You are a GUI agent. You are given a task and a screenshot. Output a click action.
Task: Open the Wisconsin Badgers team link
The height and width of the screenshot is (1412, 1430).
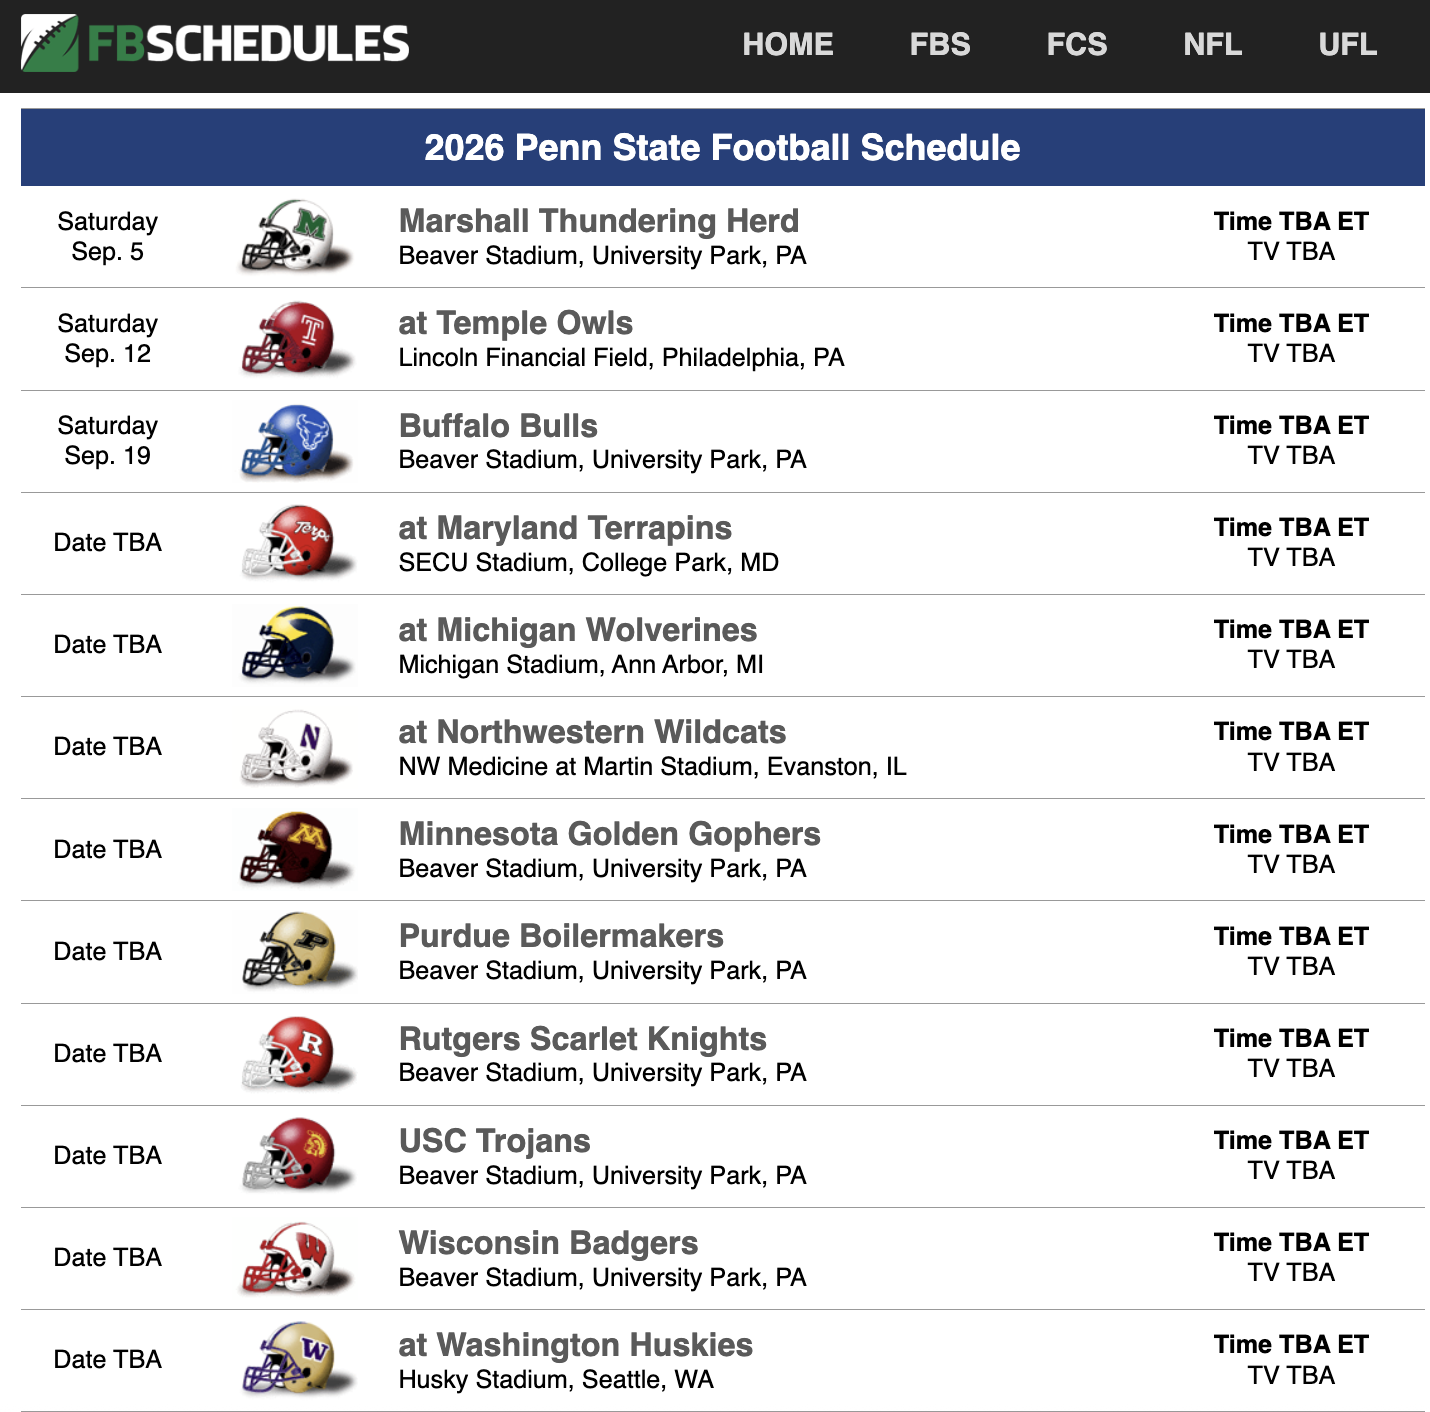pos(548,1243)
